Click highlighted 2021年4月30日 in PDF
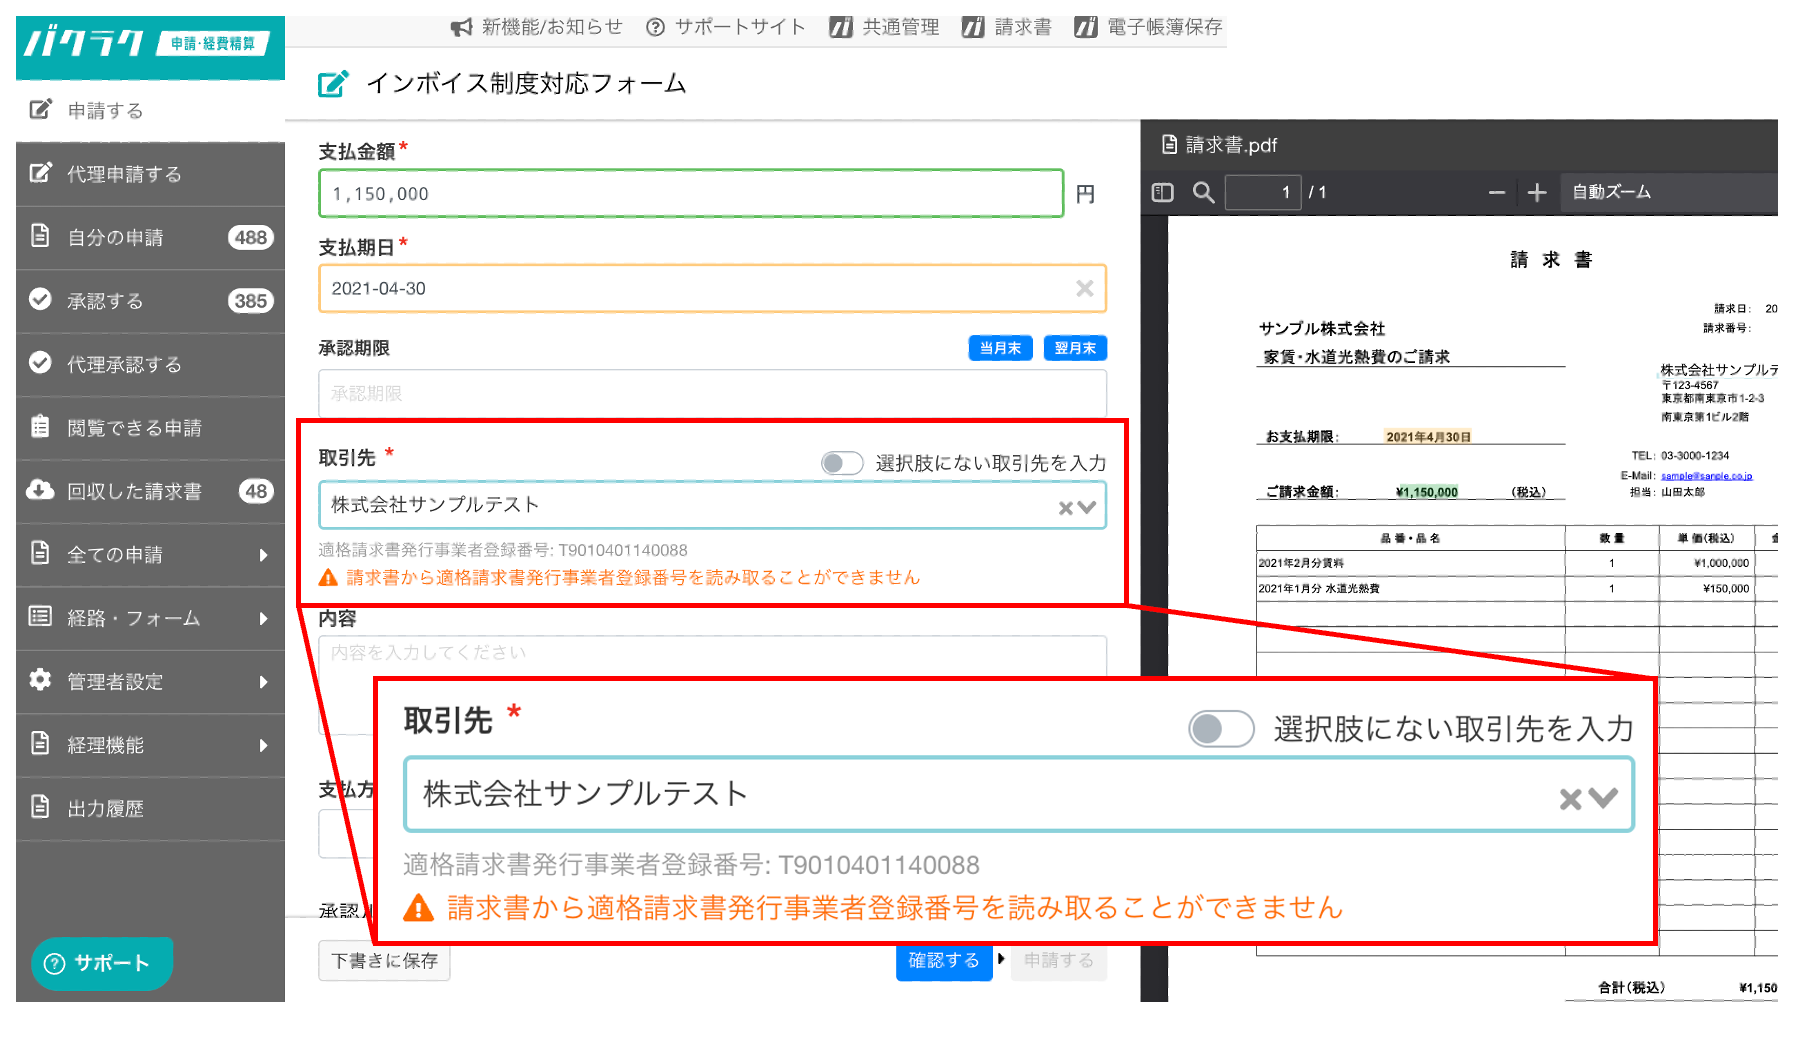 (x=1428, y=437)
